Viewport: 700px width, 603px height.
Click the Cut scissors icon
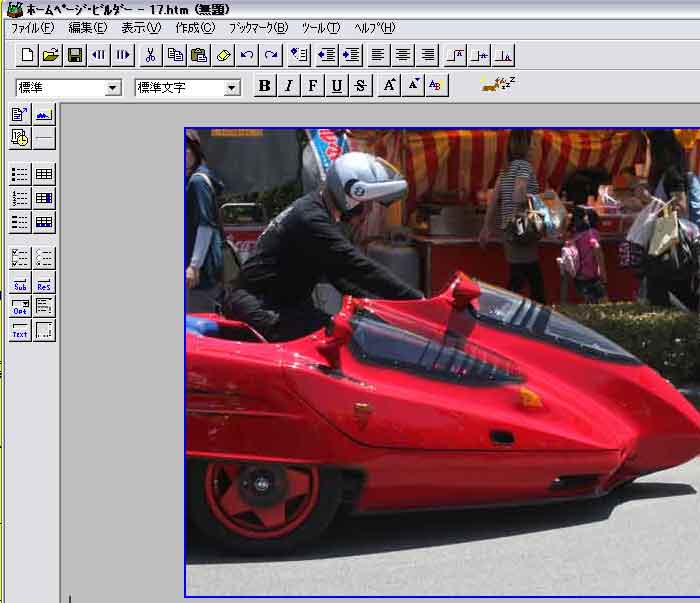tap(150, 55)
